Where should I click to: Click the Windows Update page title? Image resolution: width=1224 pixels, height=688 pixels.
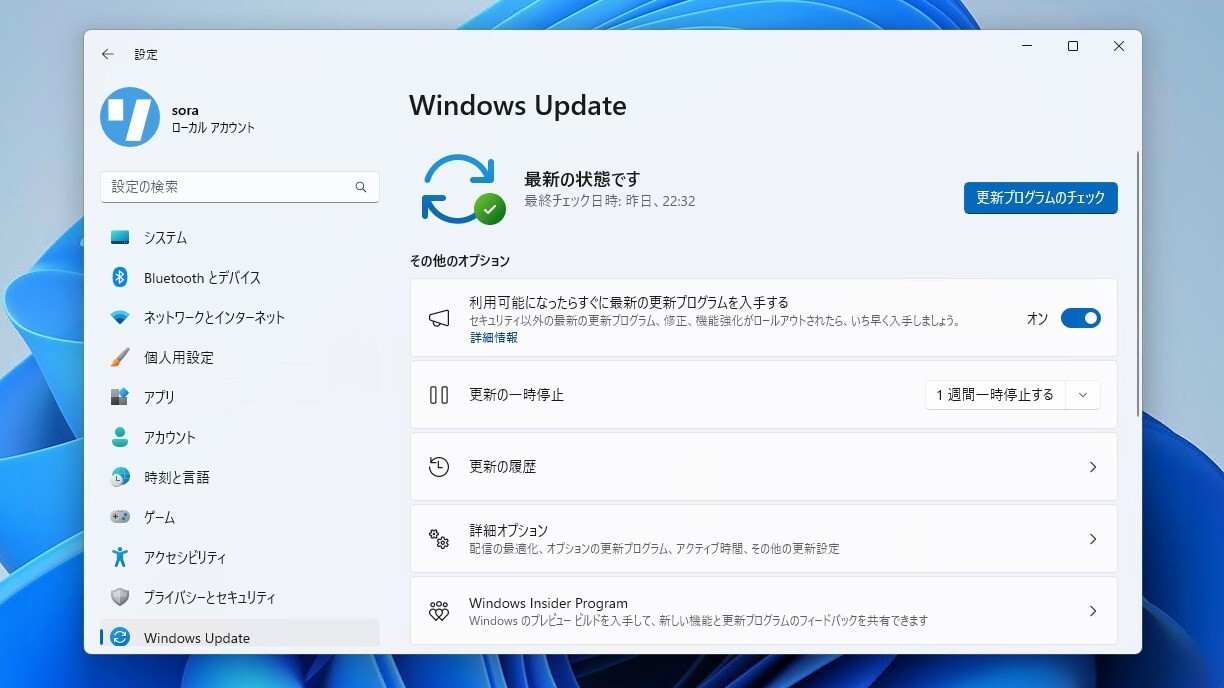tap(518, 106)
